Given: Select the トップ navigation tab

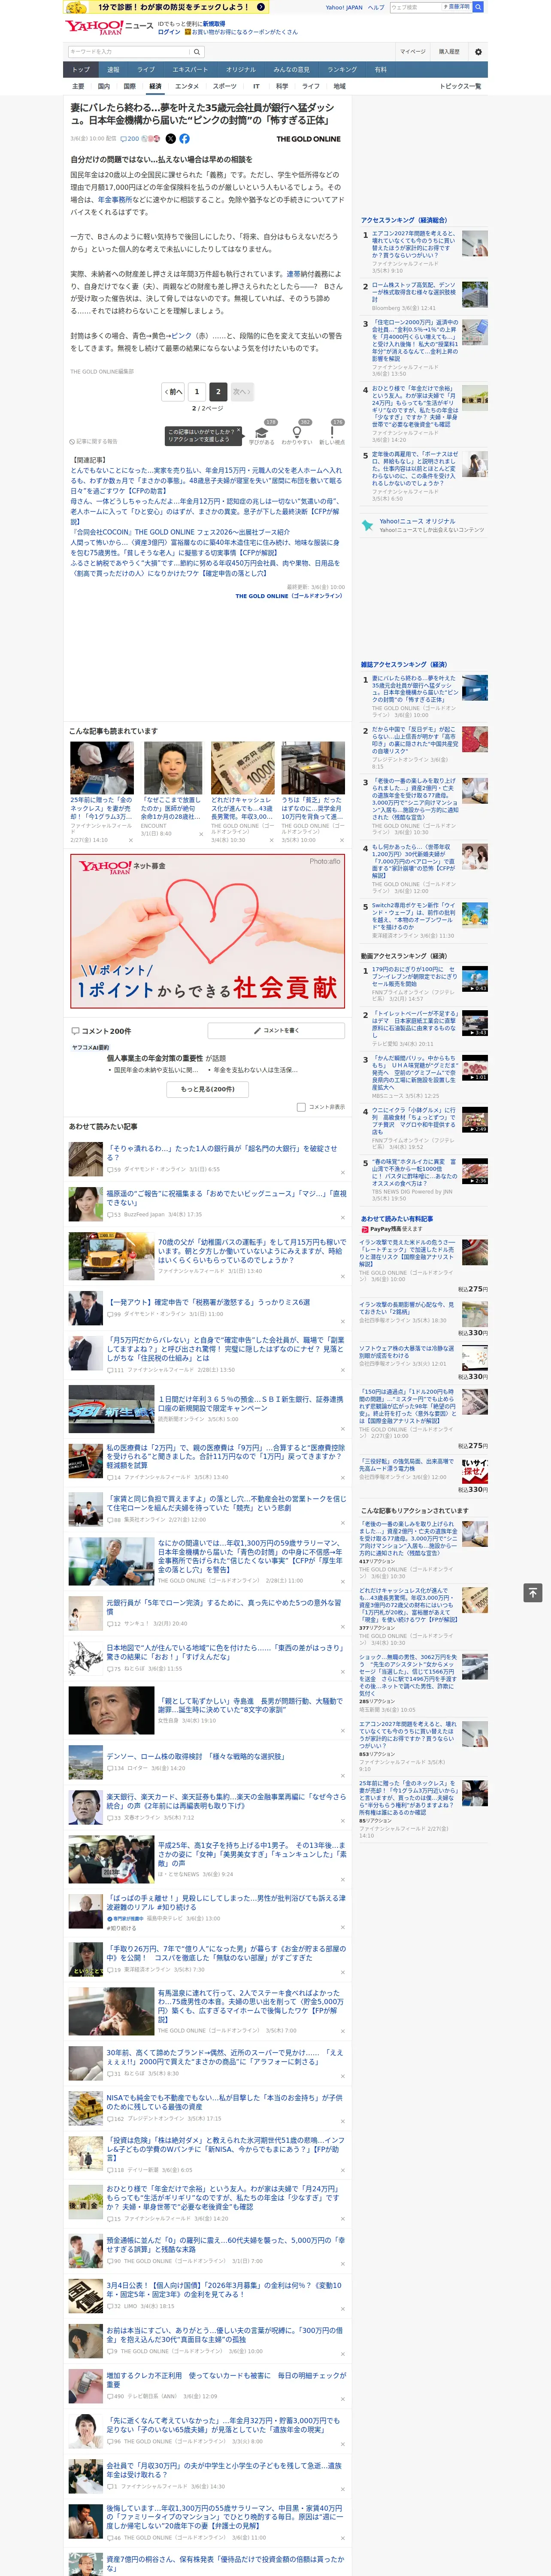Looking at the screenshot, I should (x=81, y=69).
